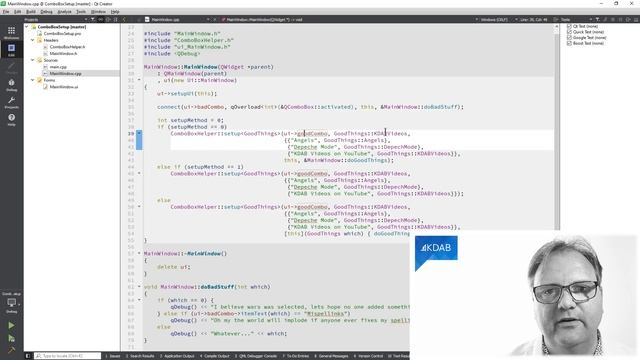Select main.cpp in project tree
This screenshot has width=640, height=360.
tap(58, 67)
